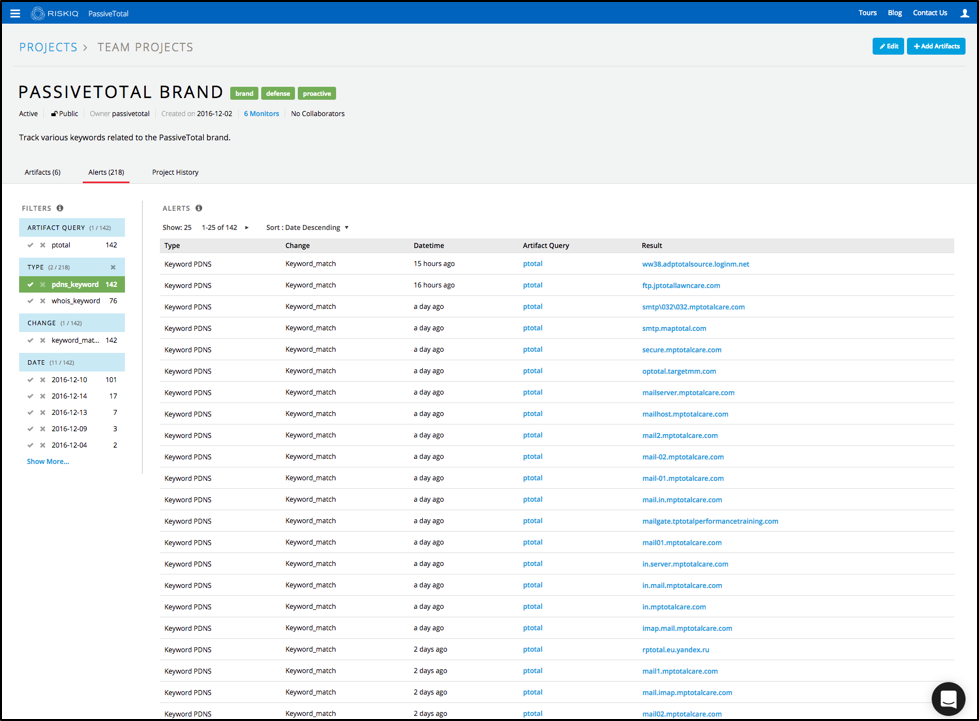Screen dimensions: 979x721
Task: Sort by the Datetime column header
Action: 429,246
